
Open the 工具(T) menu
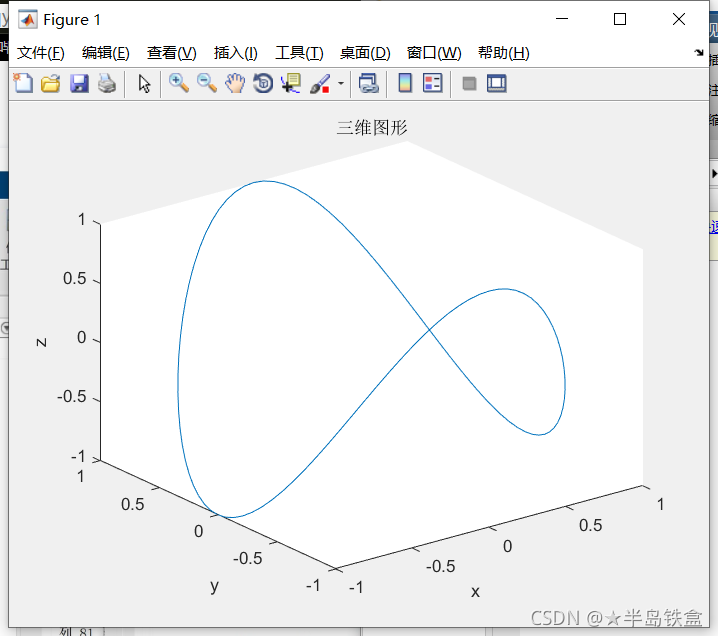pyautogui.click(x=299, y=53)
